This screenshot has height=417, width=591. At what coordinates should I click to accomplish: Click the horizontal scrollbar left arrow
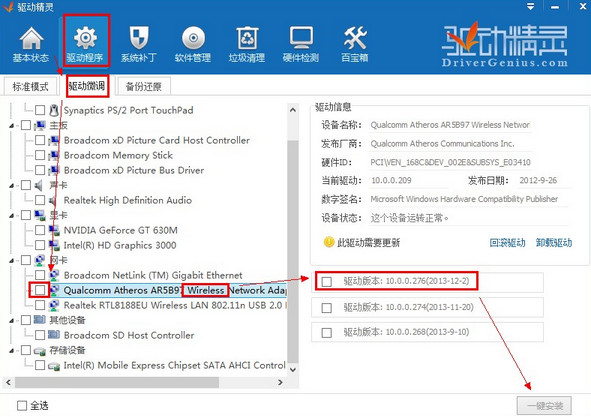click(8, 382)
